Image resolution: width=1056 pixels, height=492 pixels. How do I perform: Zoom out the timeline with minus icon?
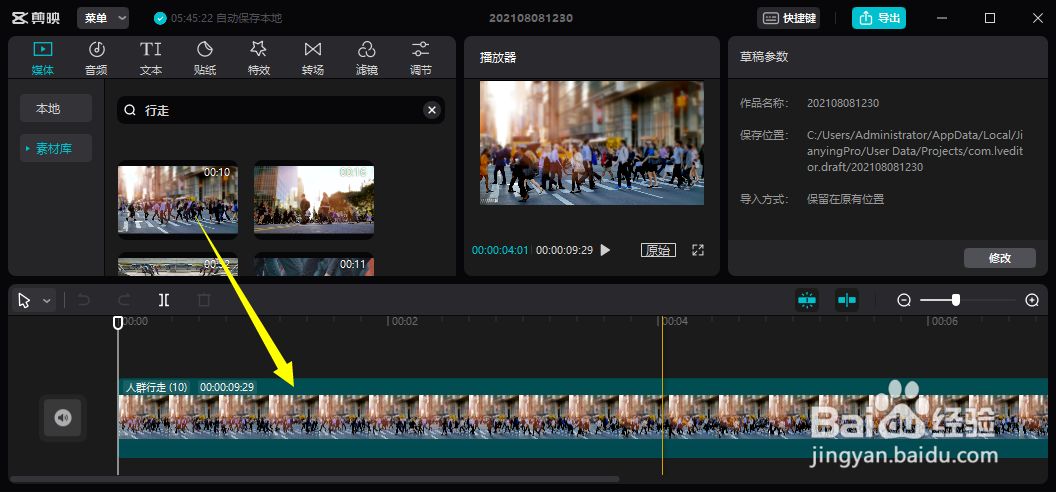pos(904,300)
